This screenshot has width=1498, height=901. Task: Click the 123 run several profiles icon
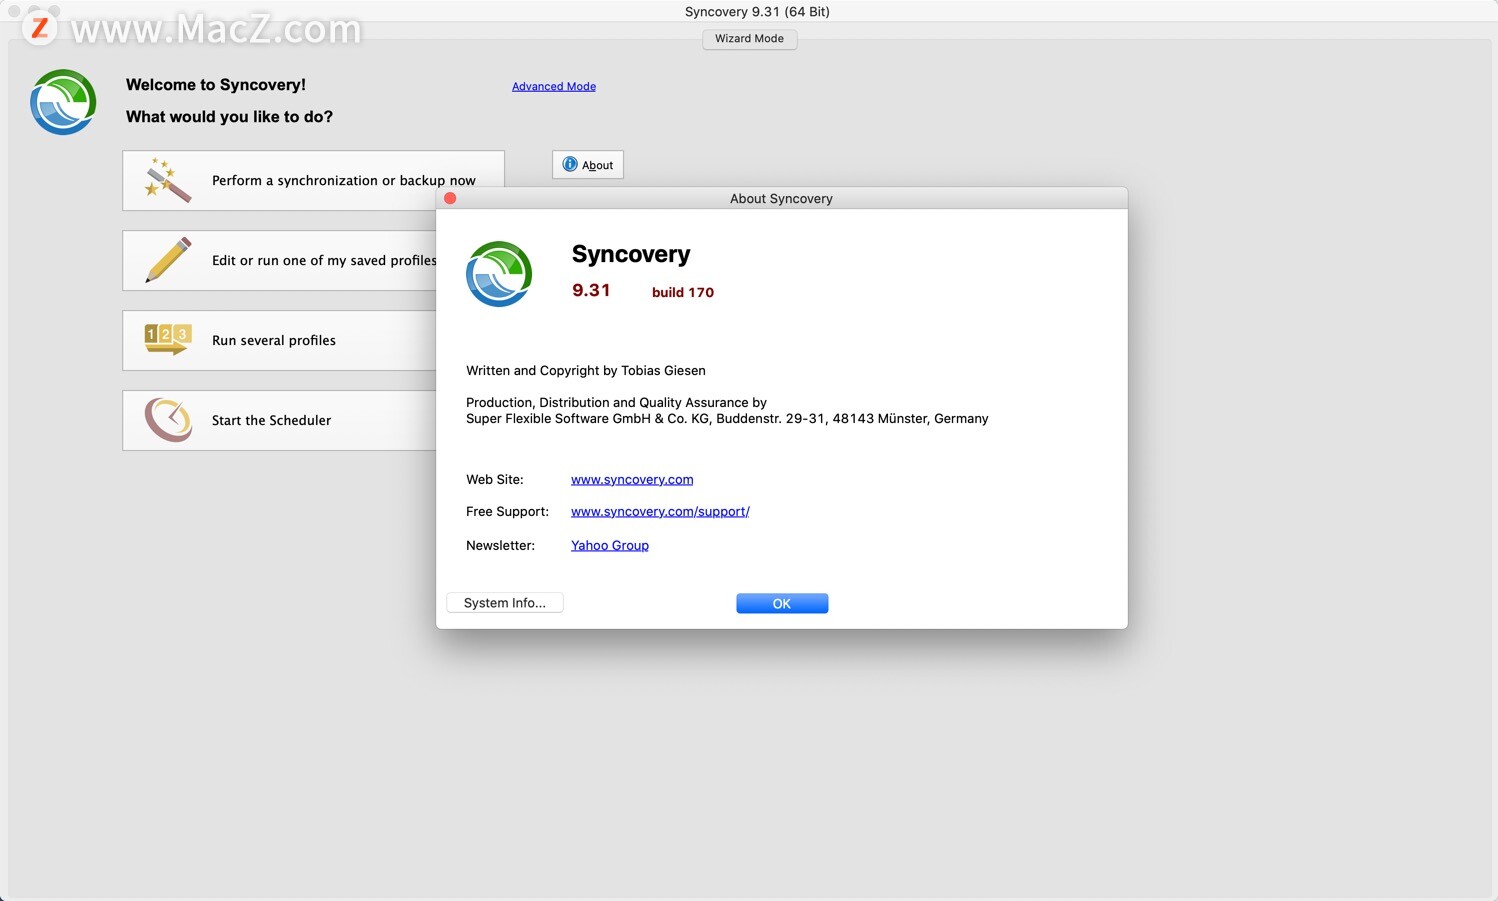point(168,340)
